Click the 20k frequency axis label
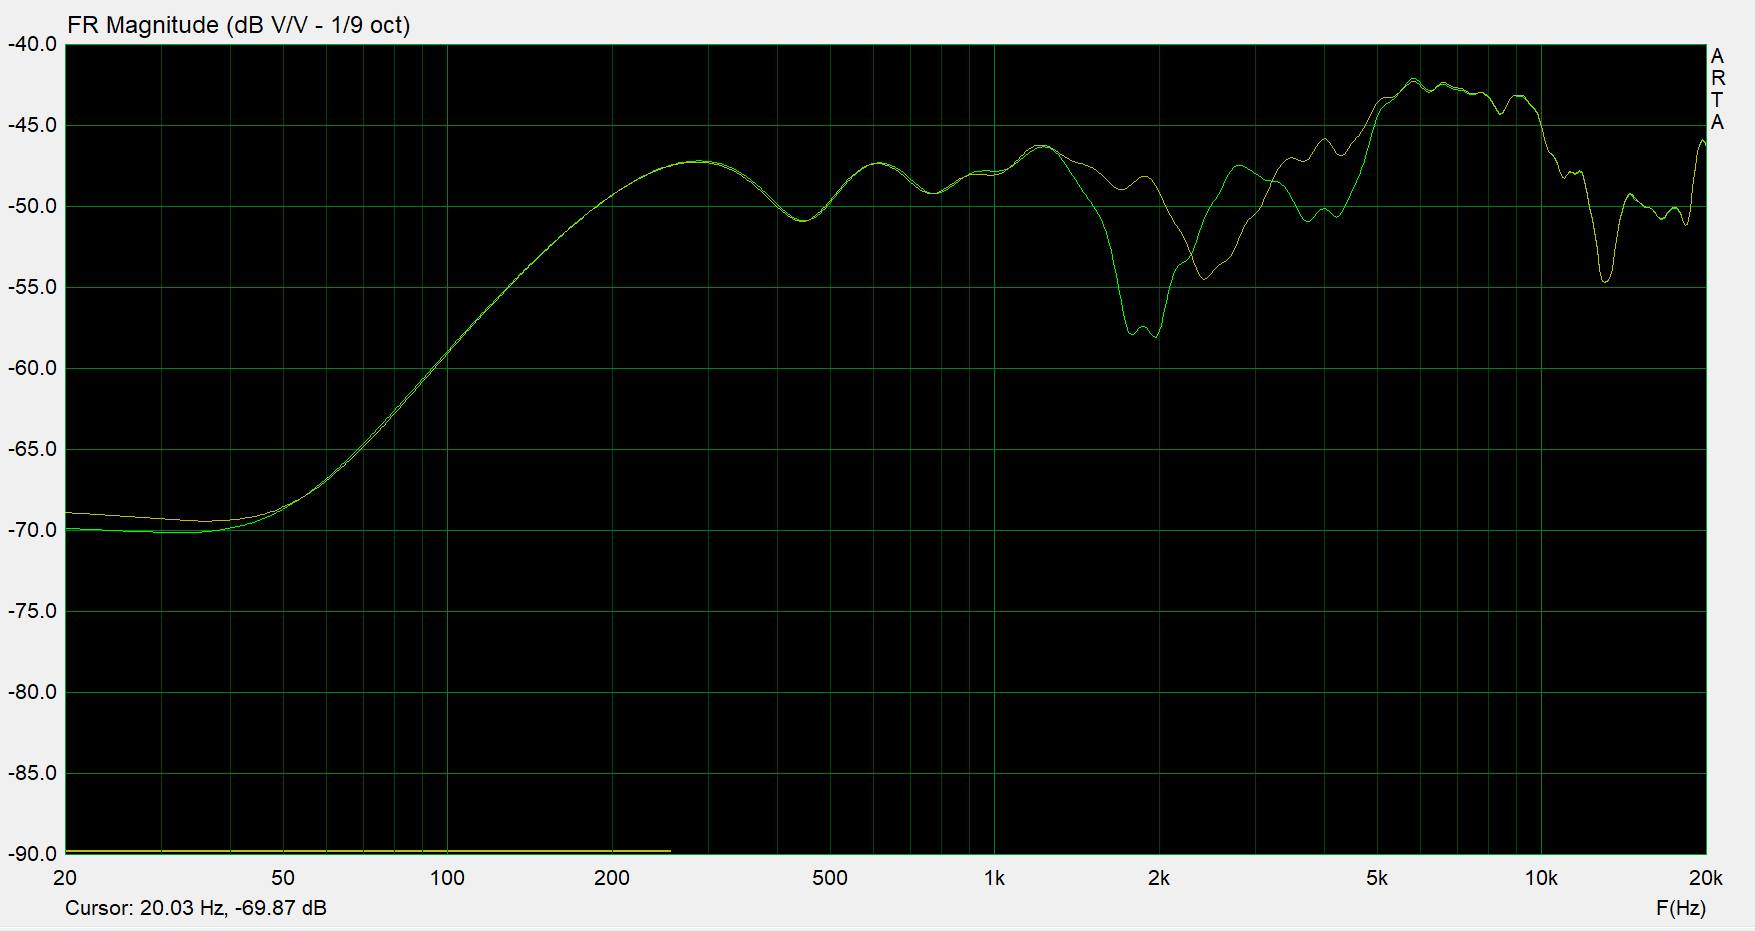Screen dimensions: 1755x931 (x=1706, y=878)
